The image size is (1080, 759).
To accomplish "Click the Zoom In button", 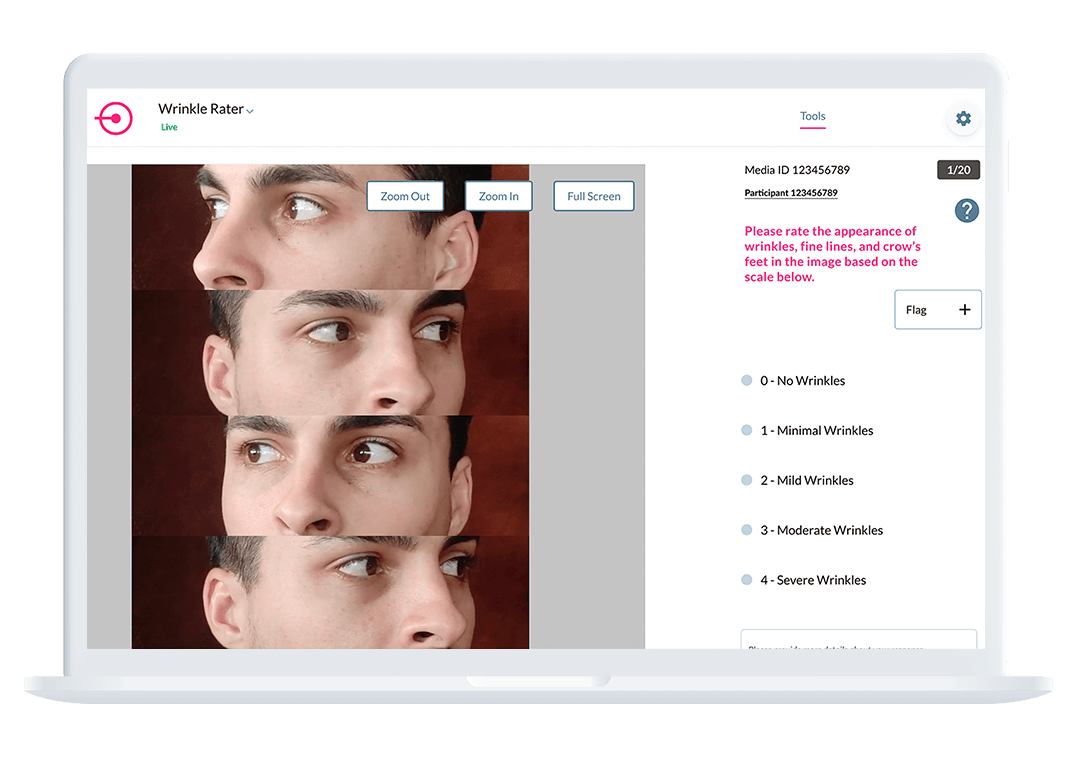I will click(498, 196).
